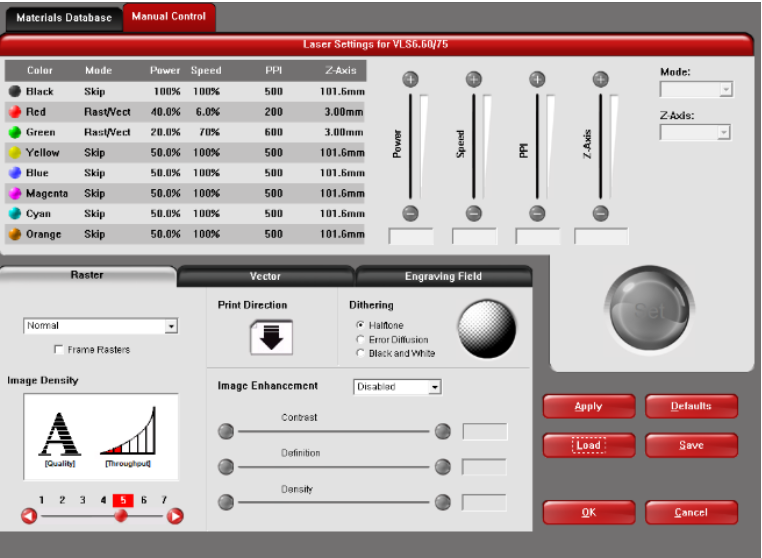This screenshot has height=558, width=762.
Task: Select the Green color ball in the table
Action: tap(15, 132)
